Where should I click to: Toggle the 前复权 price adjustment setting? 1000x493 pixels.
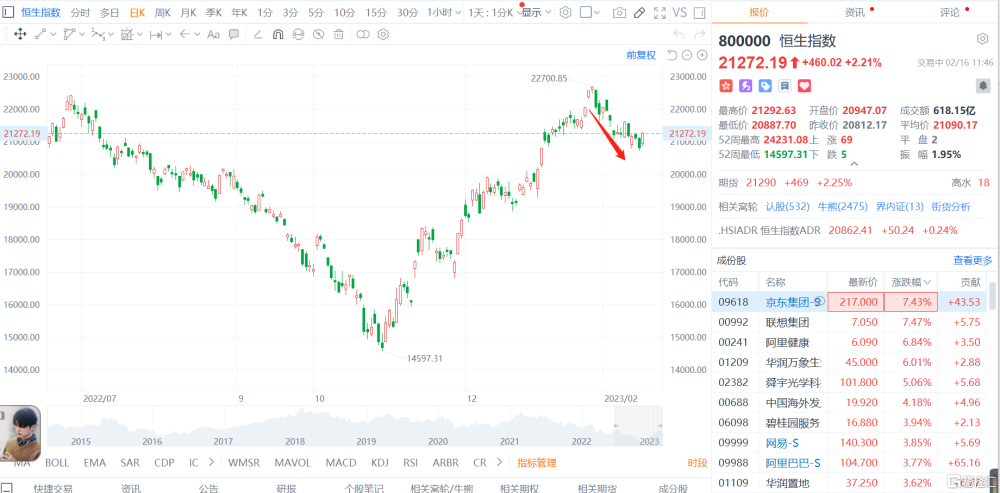point(641,55)
